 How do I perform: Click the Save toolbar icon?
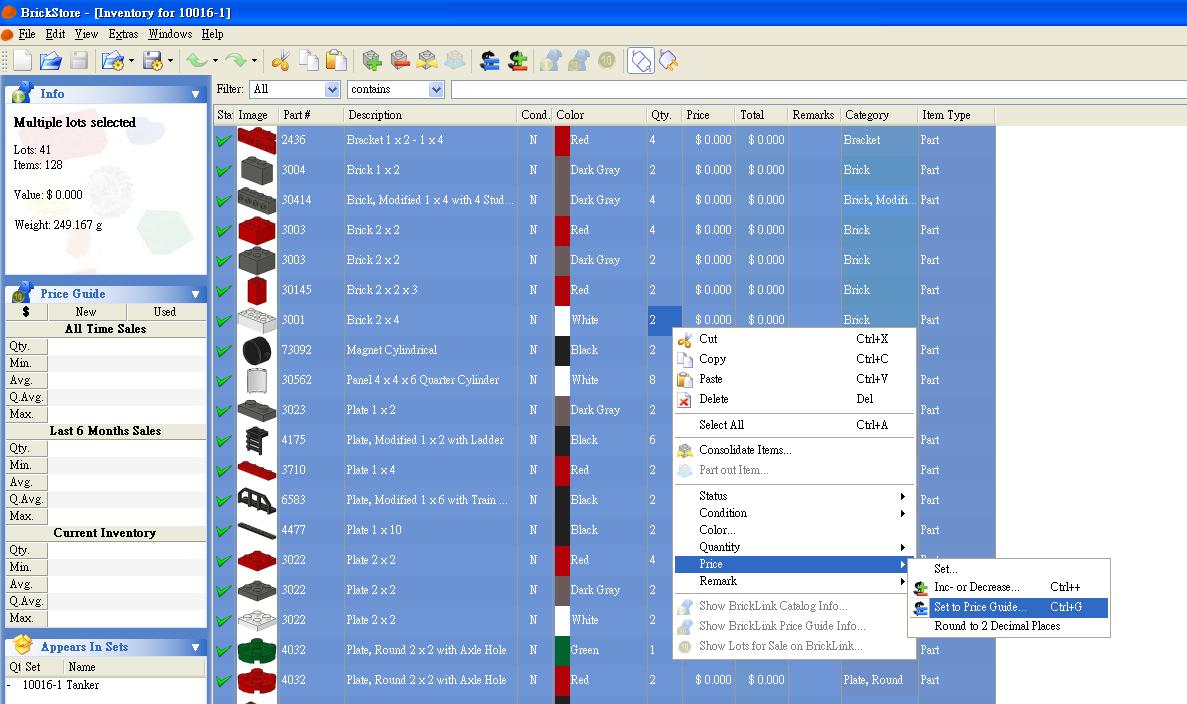[79, 61]
